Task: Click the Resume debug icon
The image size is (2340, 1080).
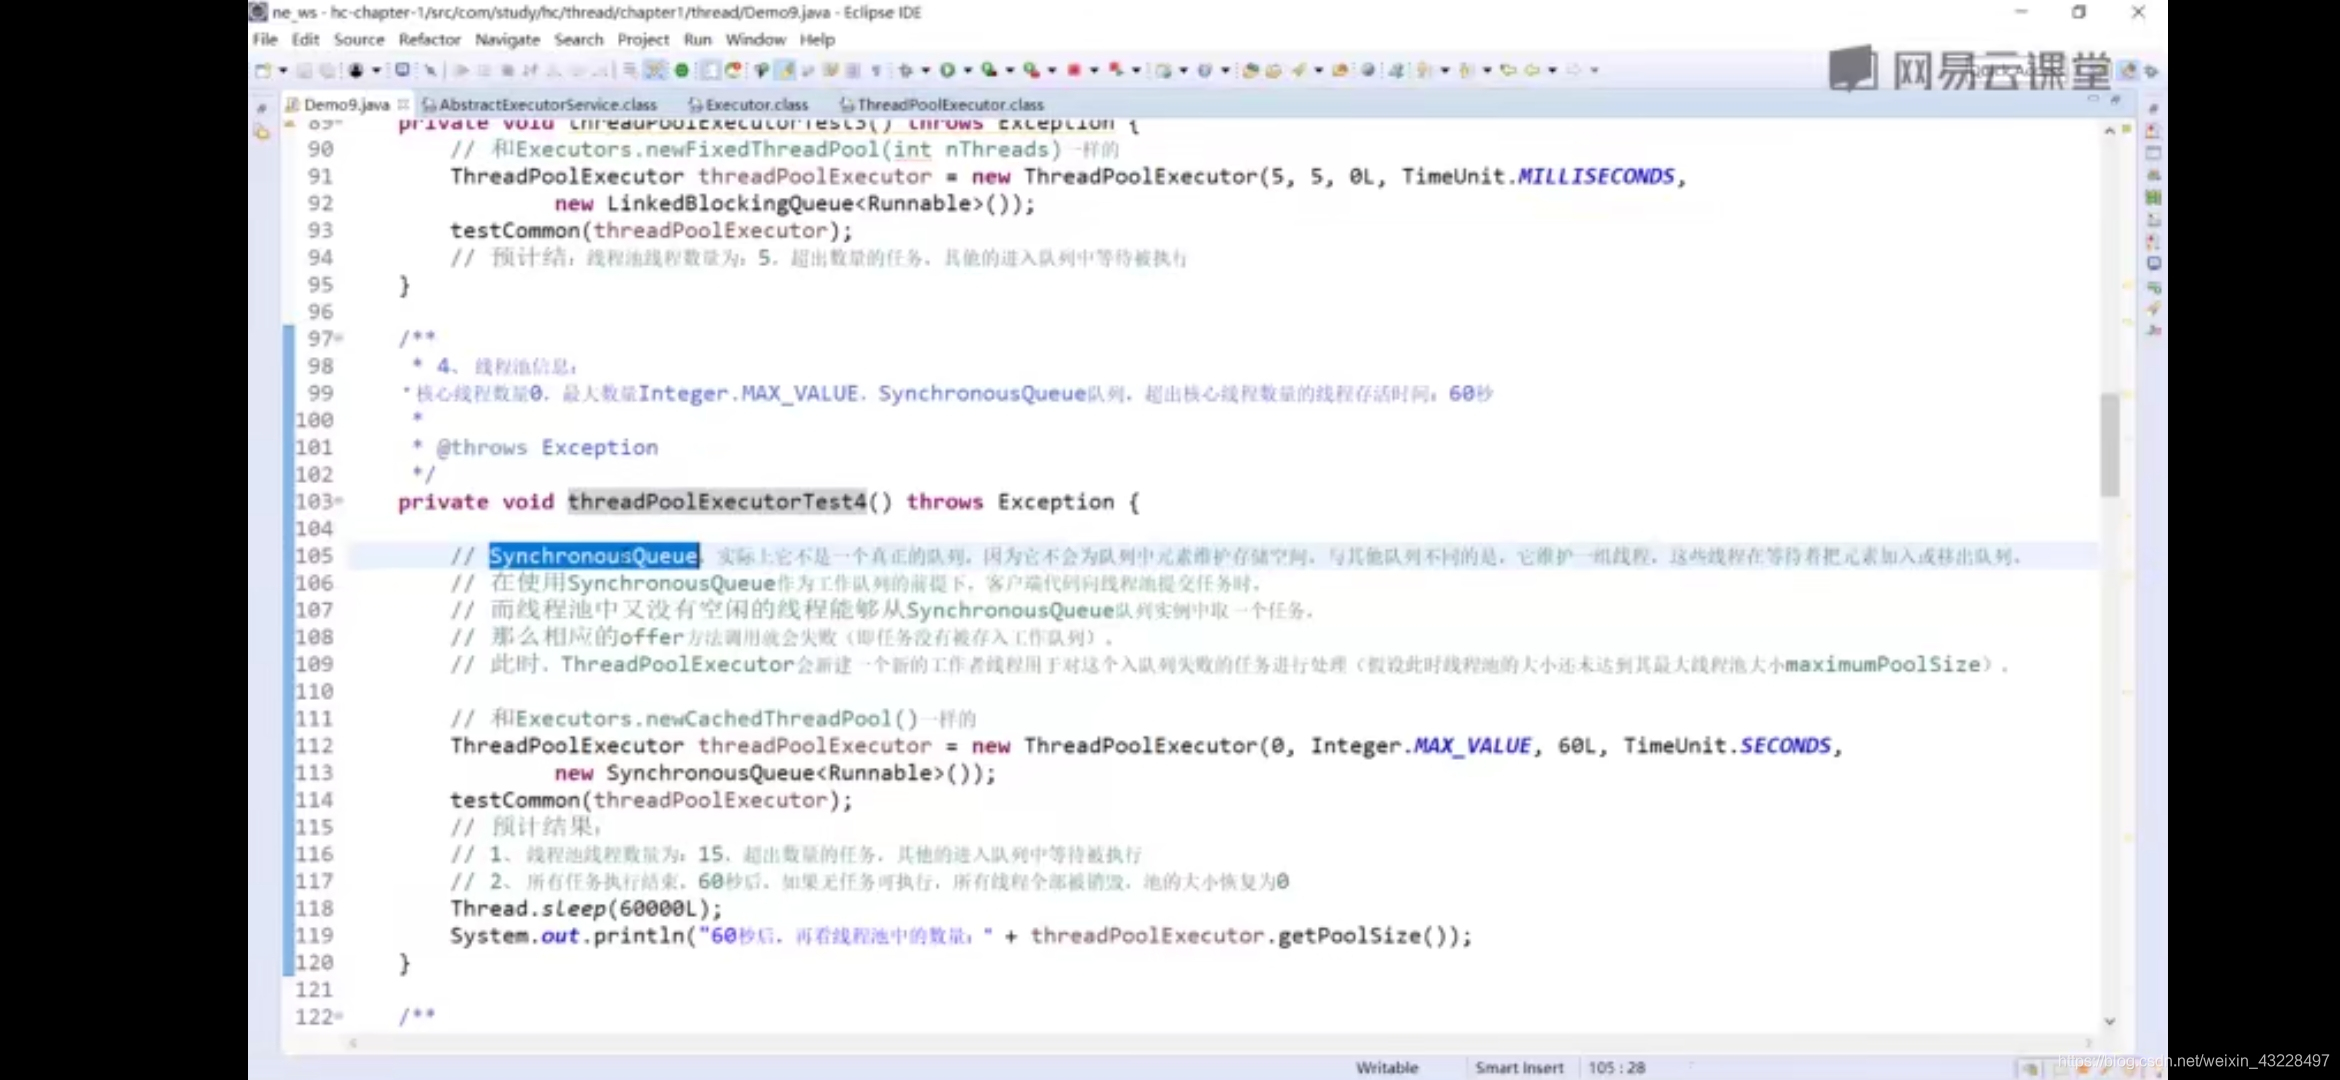Action: pos(461,70)
